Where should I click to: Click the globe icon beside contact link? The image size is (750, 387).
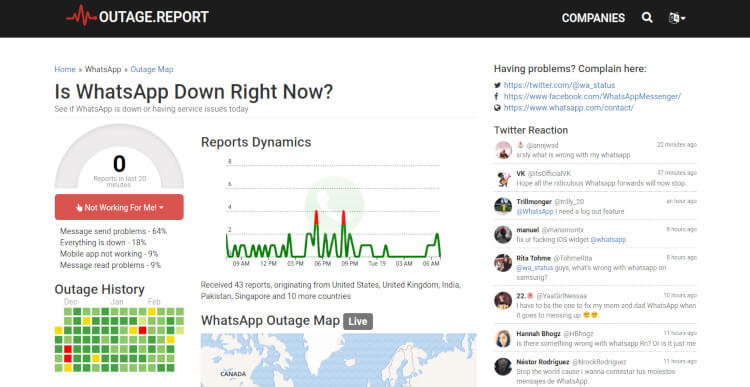[x=497, y=108]
